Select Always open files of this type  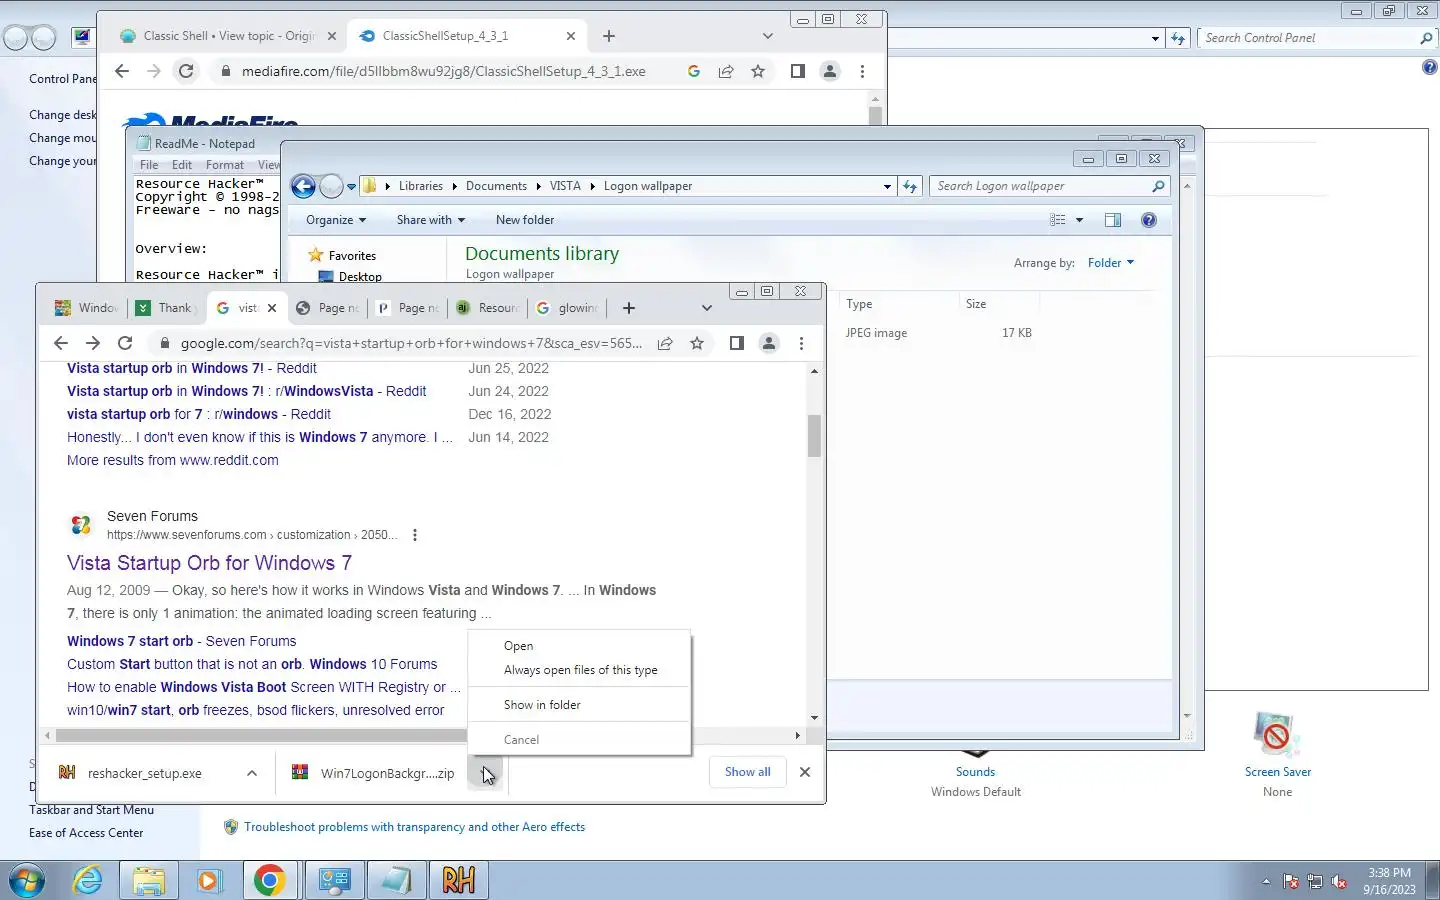tap(580, 670)
